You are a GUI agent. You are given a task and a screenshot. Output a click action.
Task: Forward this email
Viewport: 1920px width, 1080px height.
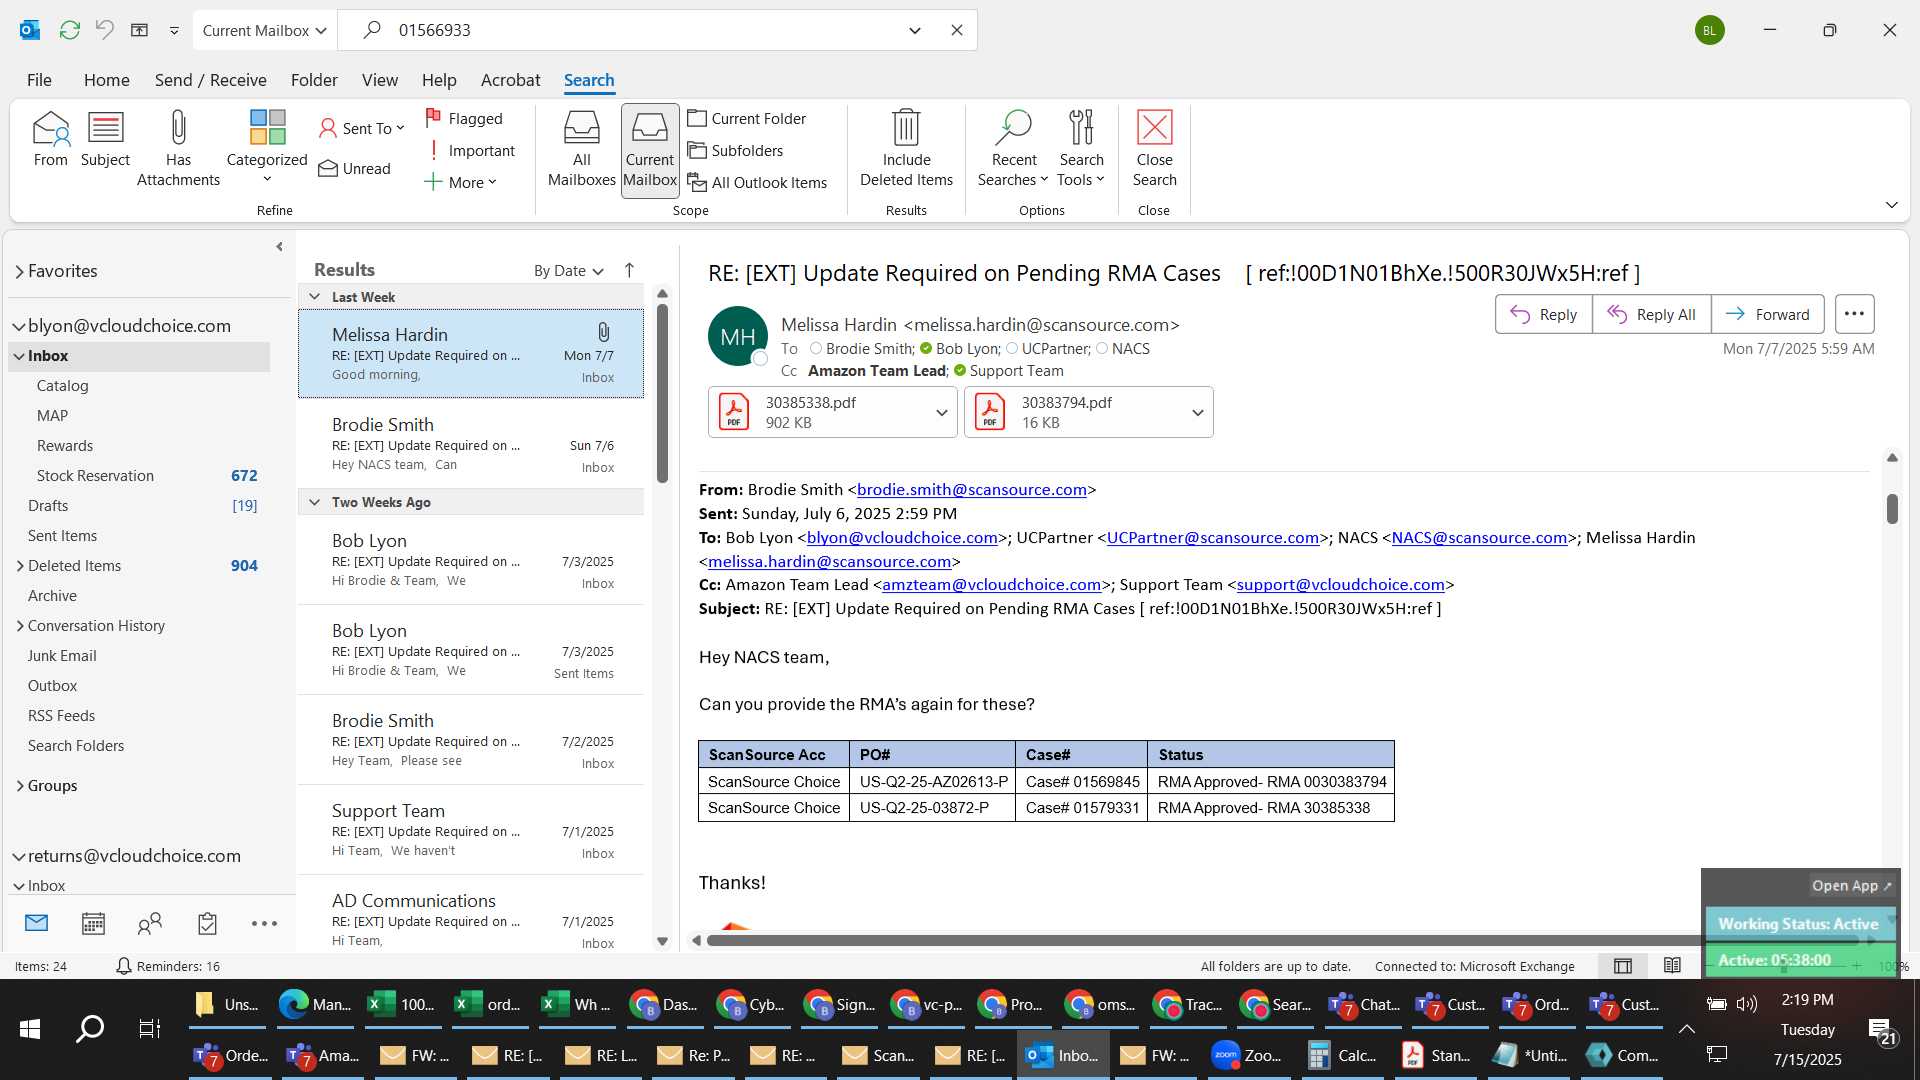(x=1767, y=314)
